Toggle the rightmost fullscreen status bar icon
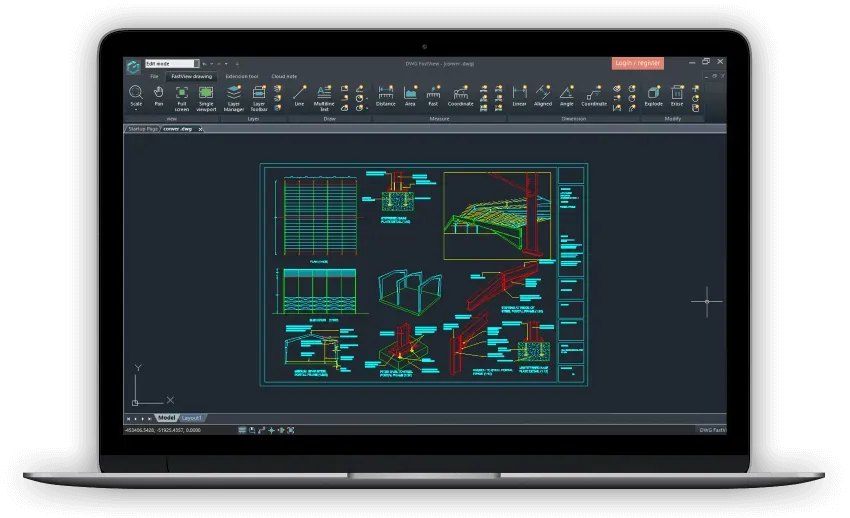The width and height of the screenshot is (850, 518). [291, 430]
